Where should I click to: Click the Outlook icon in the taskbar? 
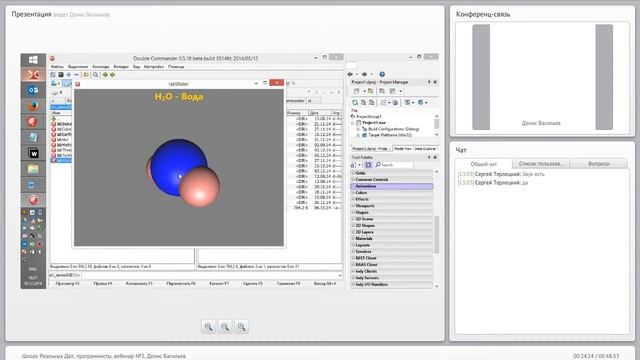click(x=33, y=90)
